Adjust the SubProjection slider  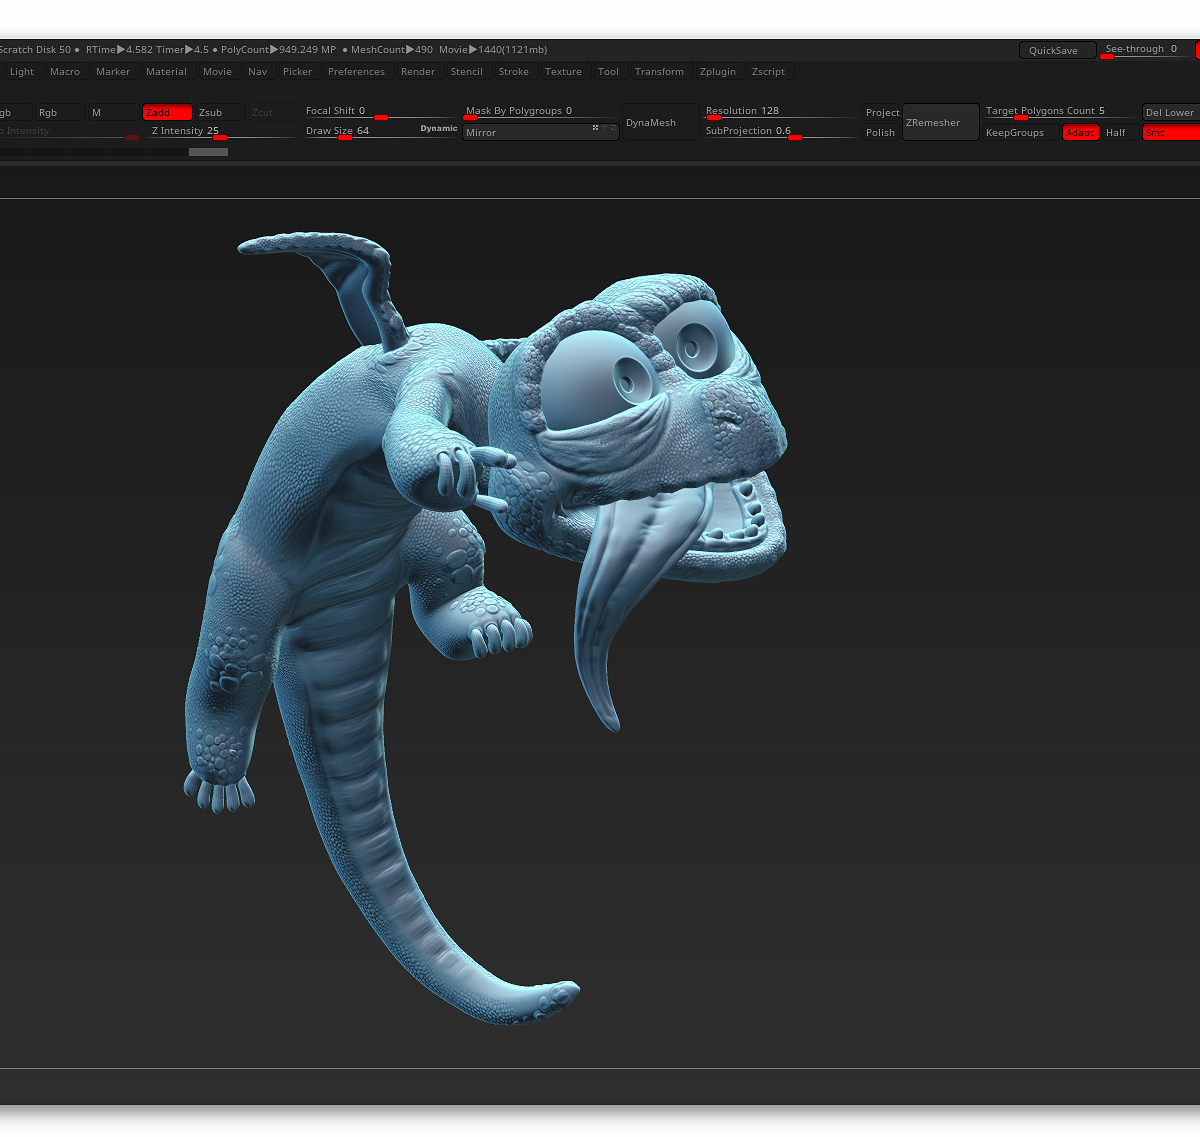click(780, 132)
